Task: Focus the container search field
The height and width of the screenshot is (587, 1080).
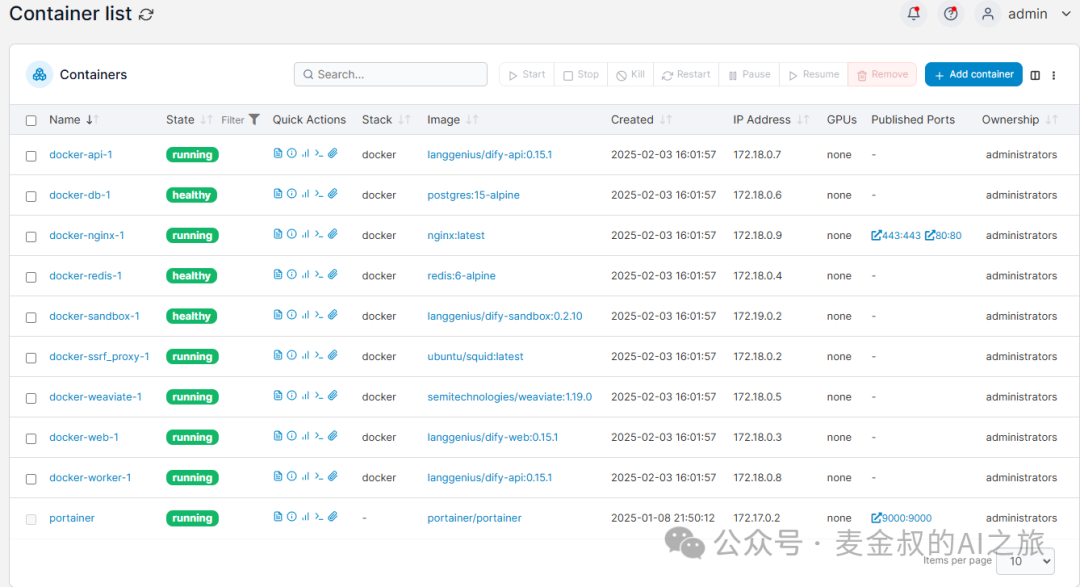Action: tap(390, 74)
